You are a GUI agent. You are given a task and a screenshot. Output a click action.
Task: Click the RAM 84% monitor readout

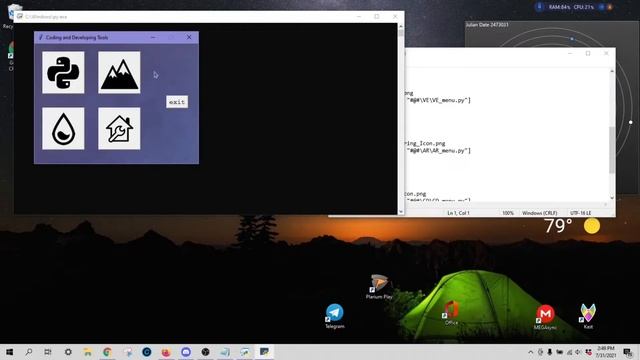pyautogui.click(x=559, y=7)
